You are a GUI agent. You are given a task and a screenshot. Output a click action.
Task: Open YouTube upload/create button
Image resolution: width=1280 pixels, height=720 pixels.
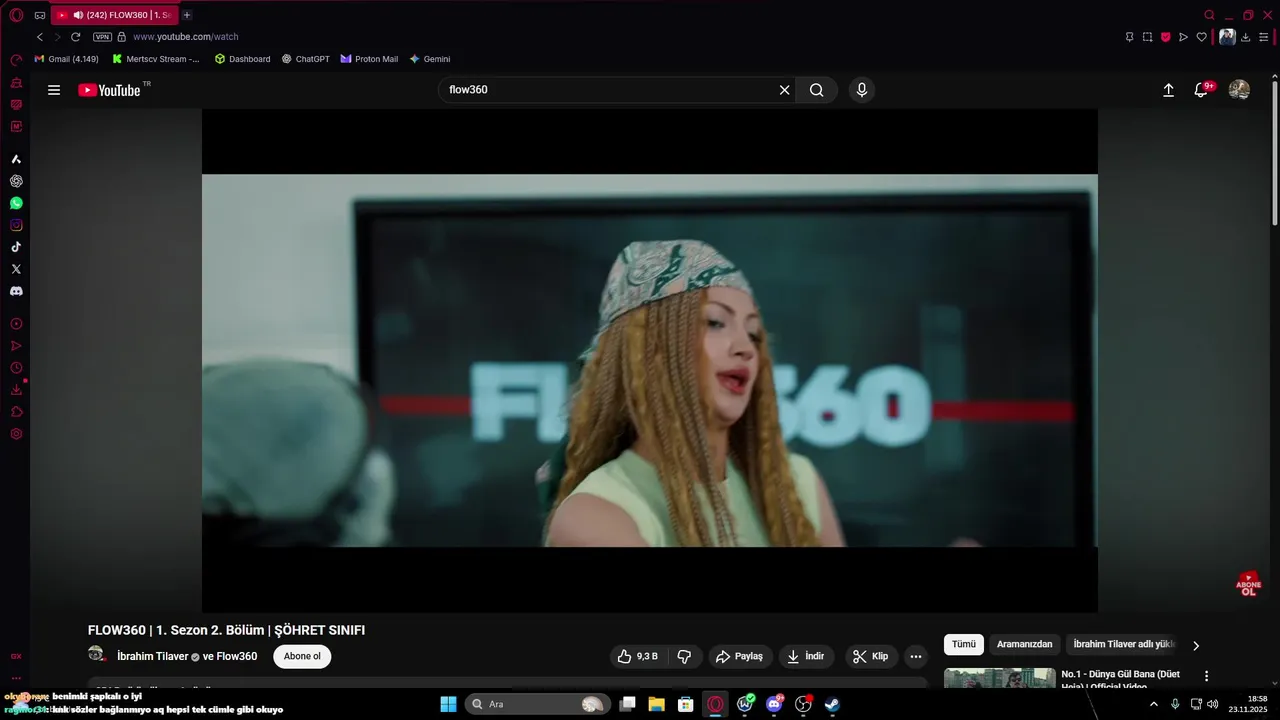1168,90
